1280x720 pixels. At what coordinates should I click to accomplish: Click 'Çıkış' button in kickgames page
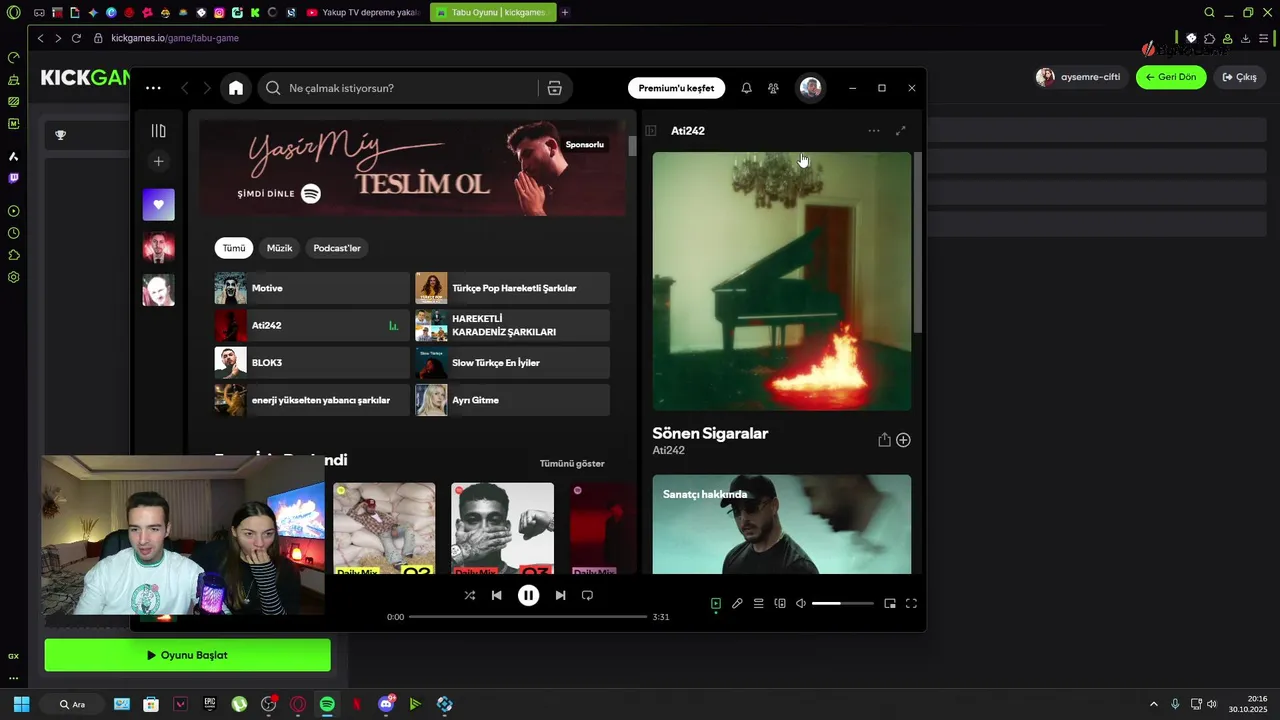coord(1239,77)
